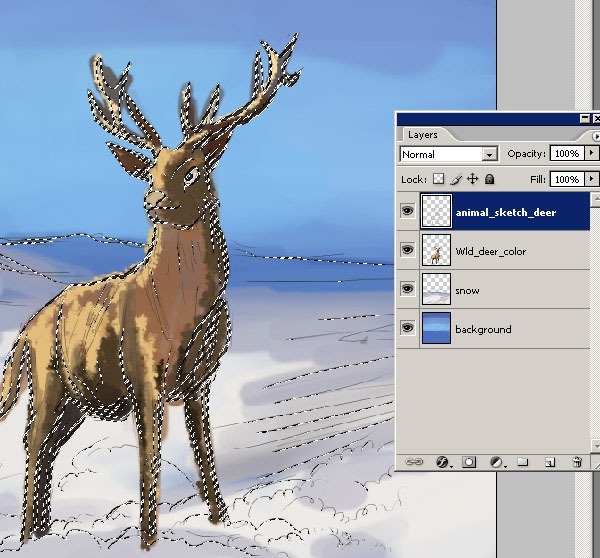The image size is (600, 558).
Task: Open the Opacity slider arrow
Action: 592,153
